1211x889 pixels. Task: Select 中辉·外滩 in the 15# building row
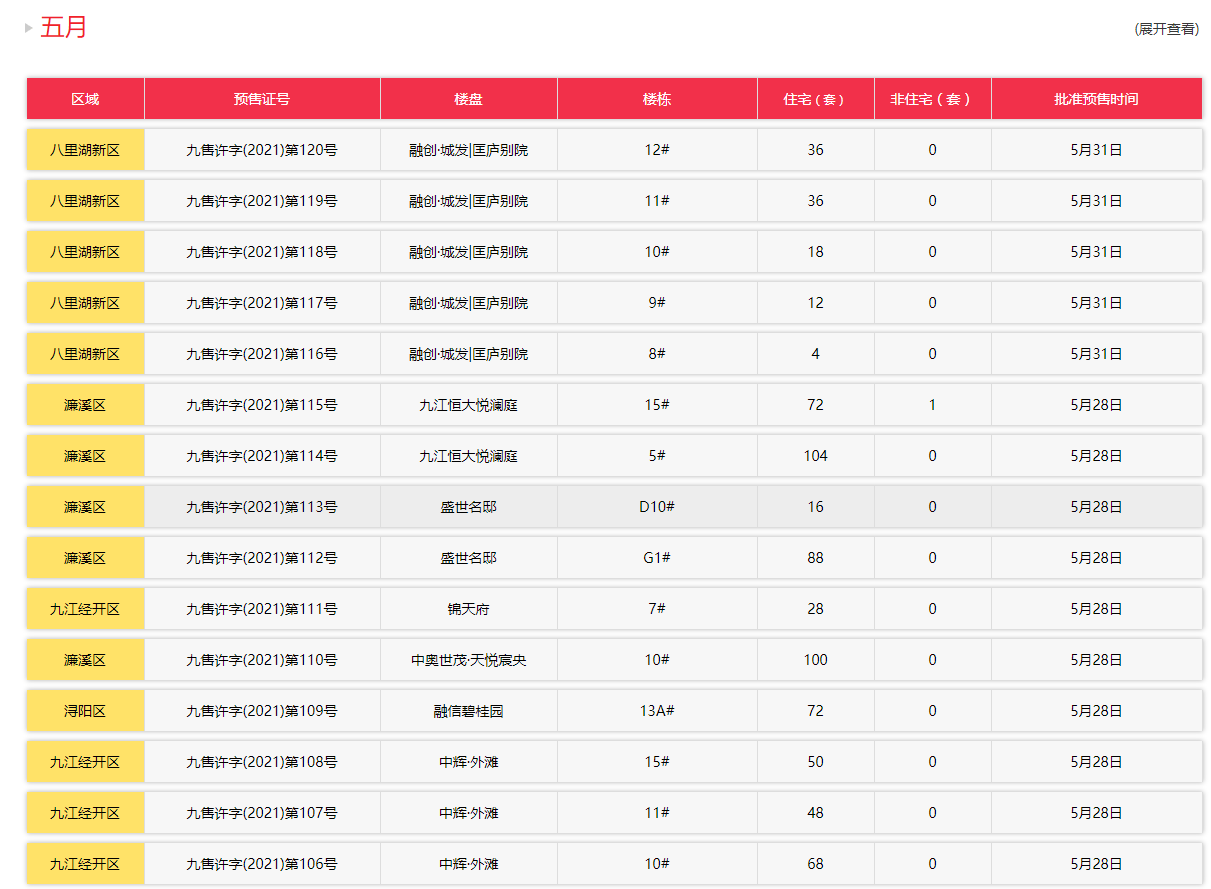click(x=468, y=762)
